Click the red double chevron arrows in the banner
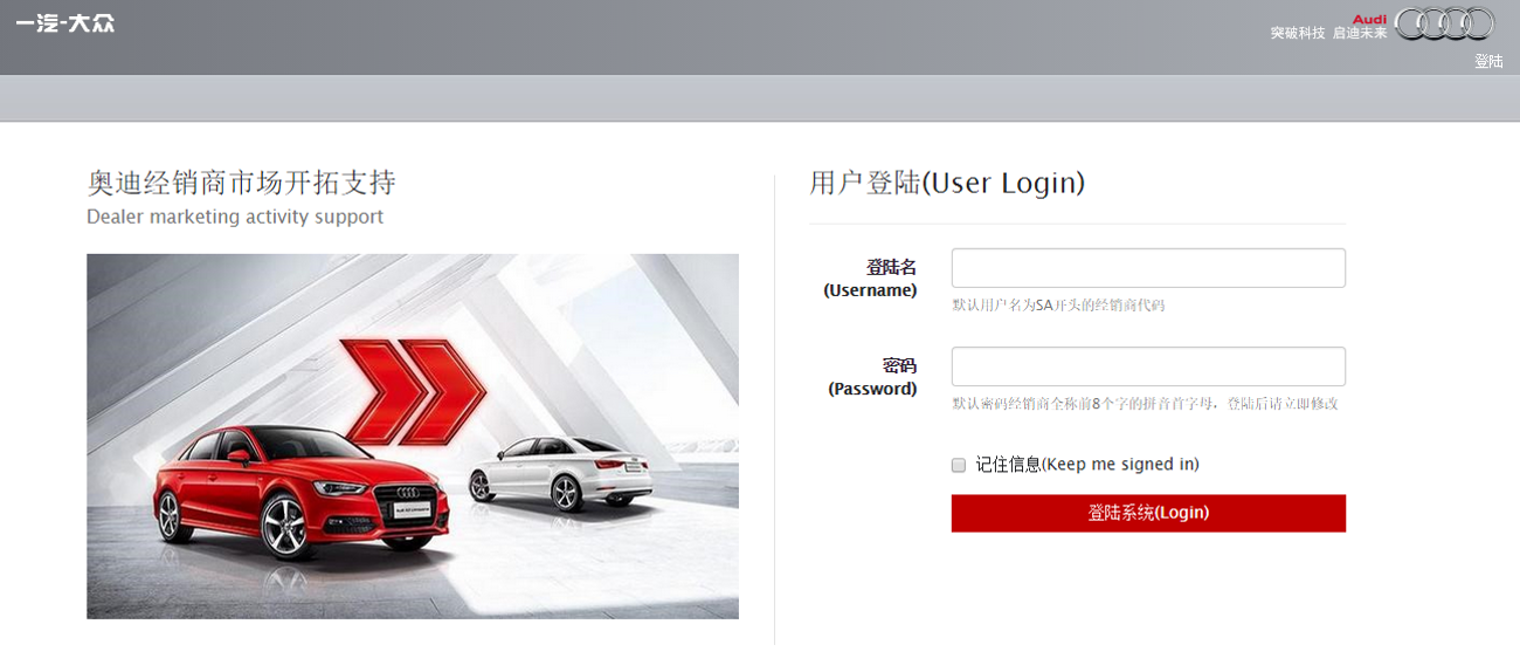Image resolution: width=1520 pixels, height=671 pixels. [x=412, y=391]
